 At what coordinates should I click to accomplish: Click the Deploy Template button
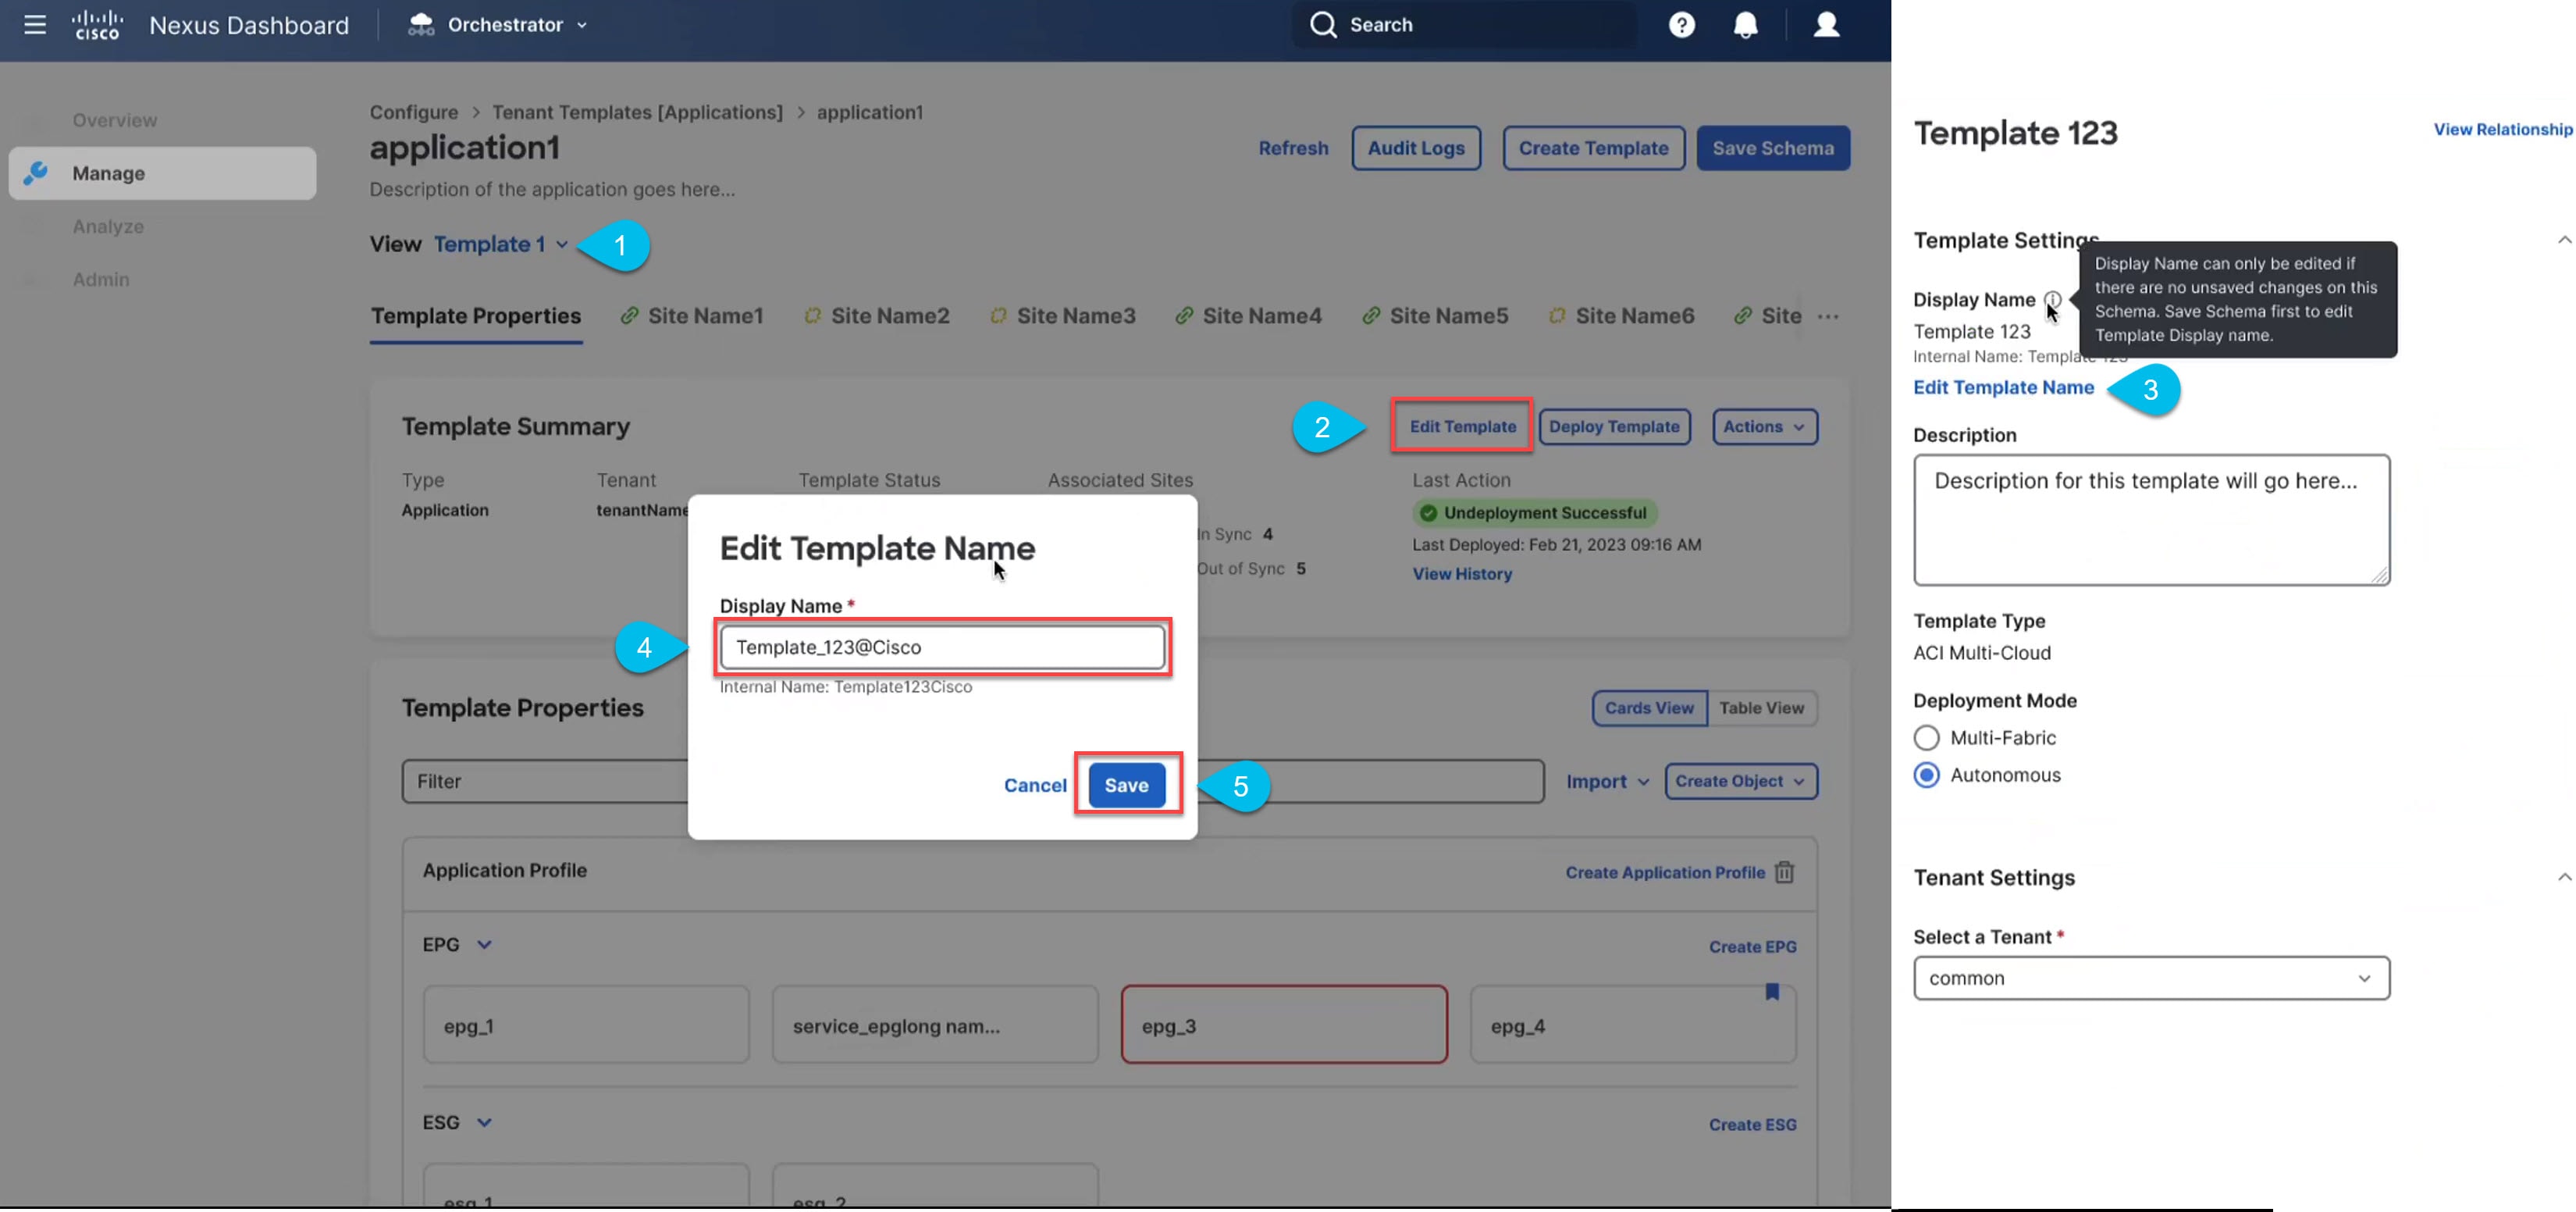pyautogui.click(x=1614, y=427)
